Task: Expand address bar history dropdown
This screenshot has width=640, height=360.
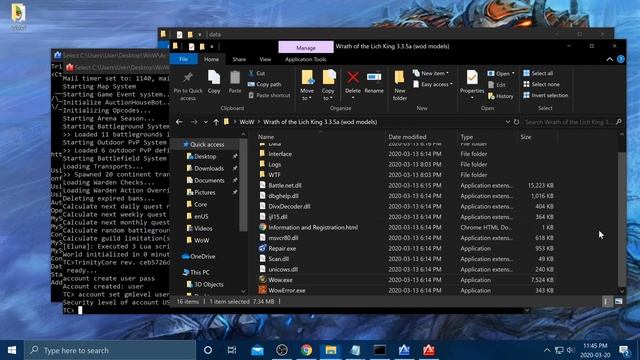Action: tap(507, 122)
